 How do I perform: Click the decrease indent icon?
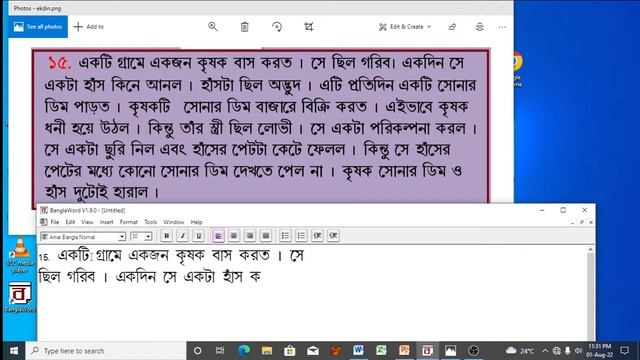(317, 236)
